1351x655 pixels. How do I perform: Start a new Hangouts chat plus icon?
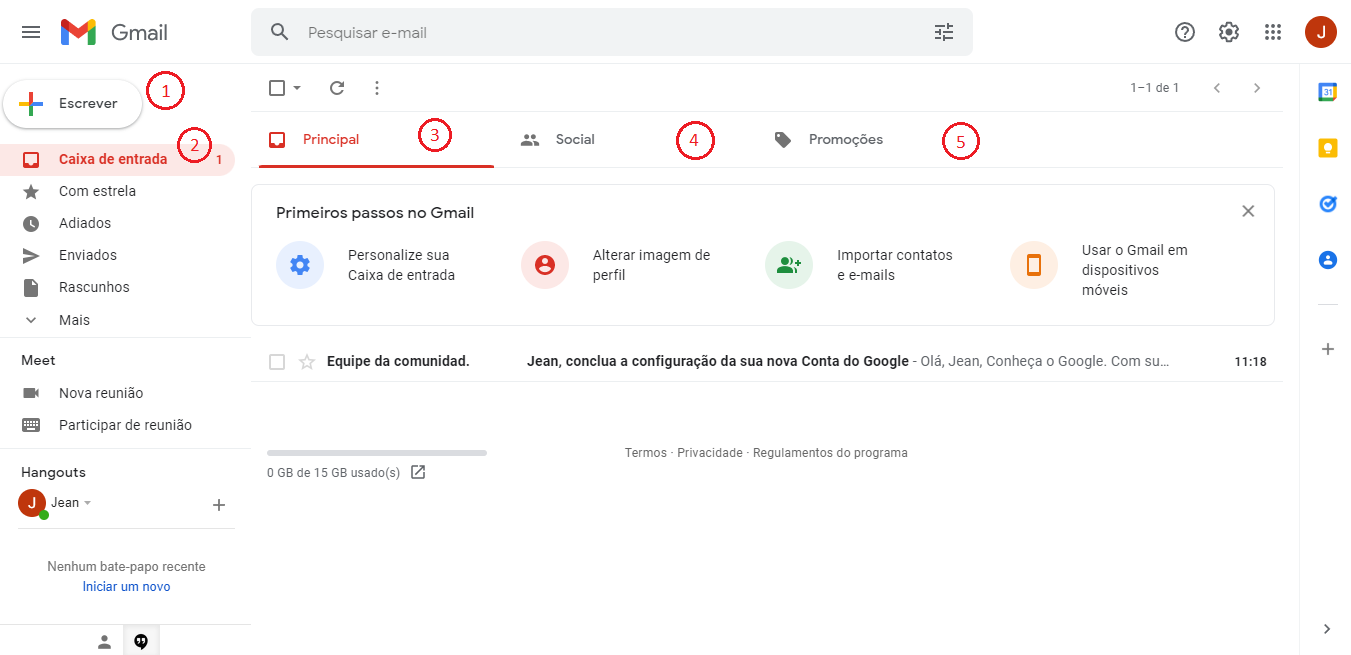tap(219, 505)
